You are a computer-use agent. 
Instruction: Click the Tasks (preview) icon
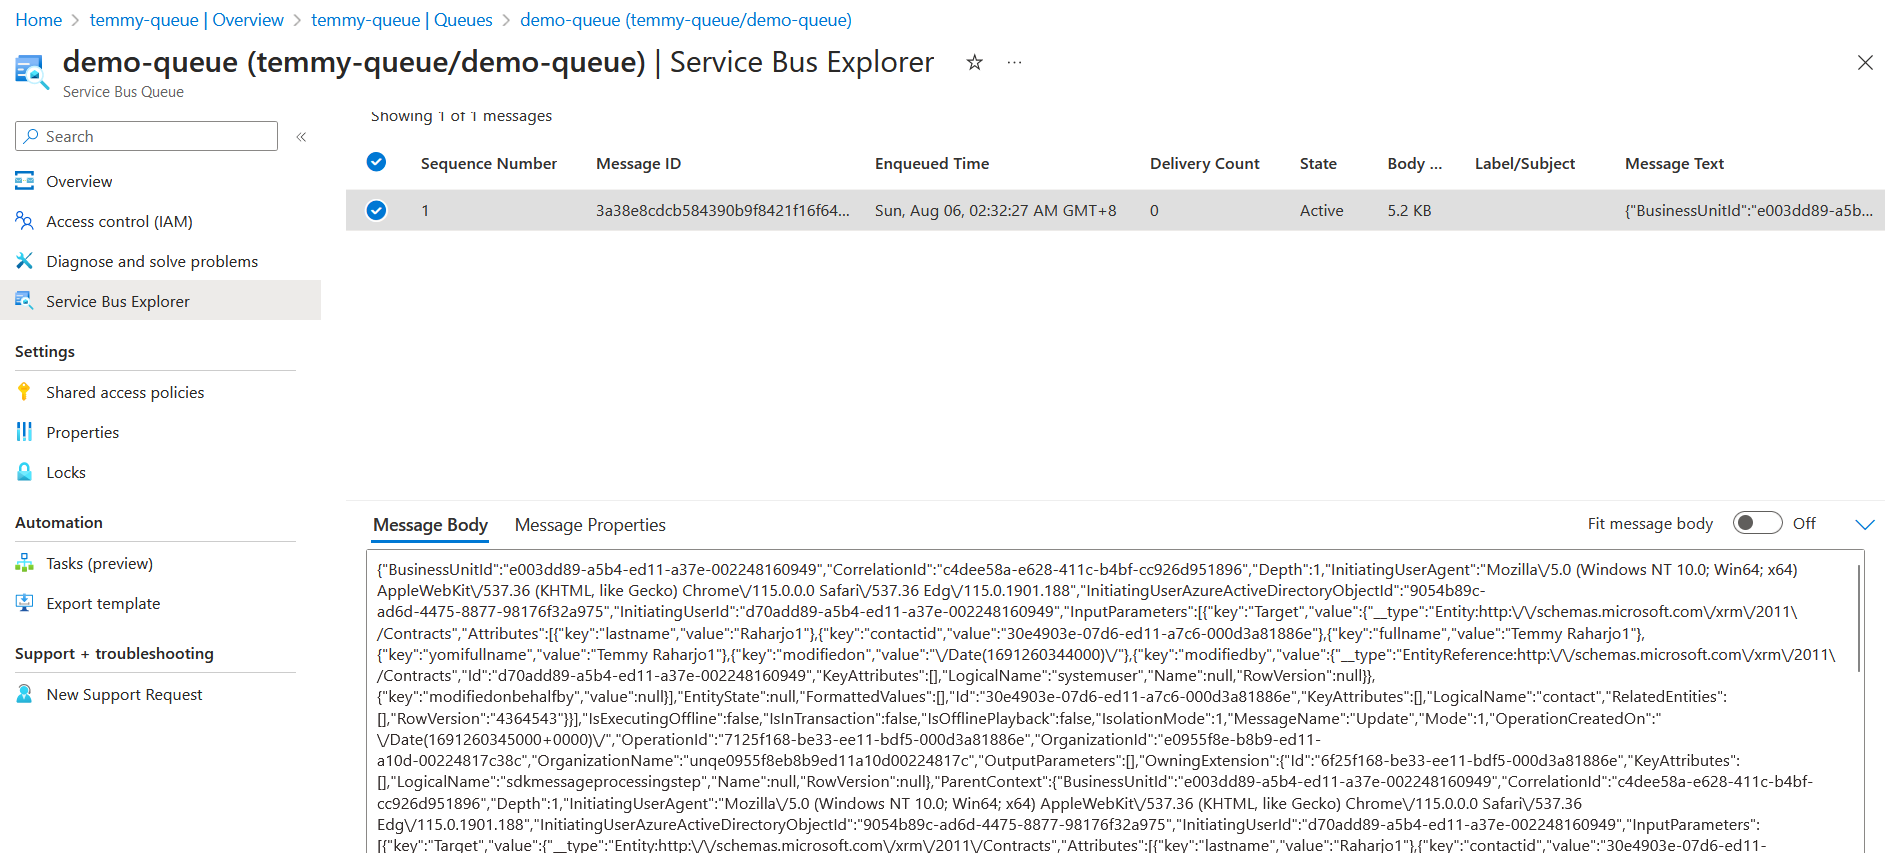click(24, 563)
